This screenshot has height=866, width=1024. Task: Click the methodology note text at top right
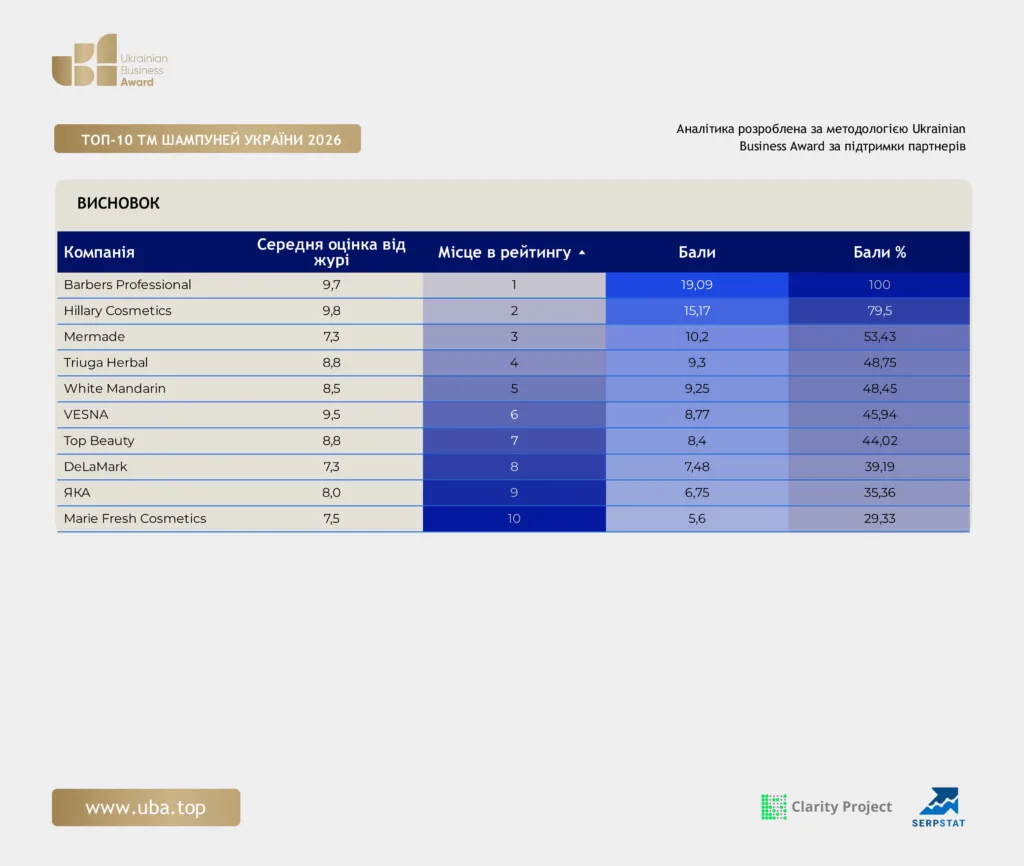point(820,137)
